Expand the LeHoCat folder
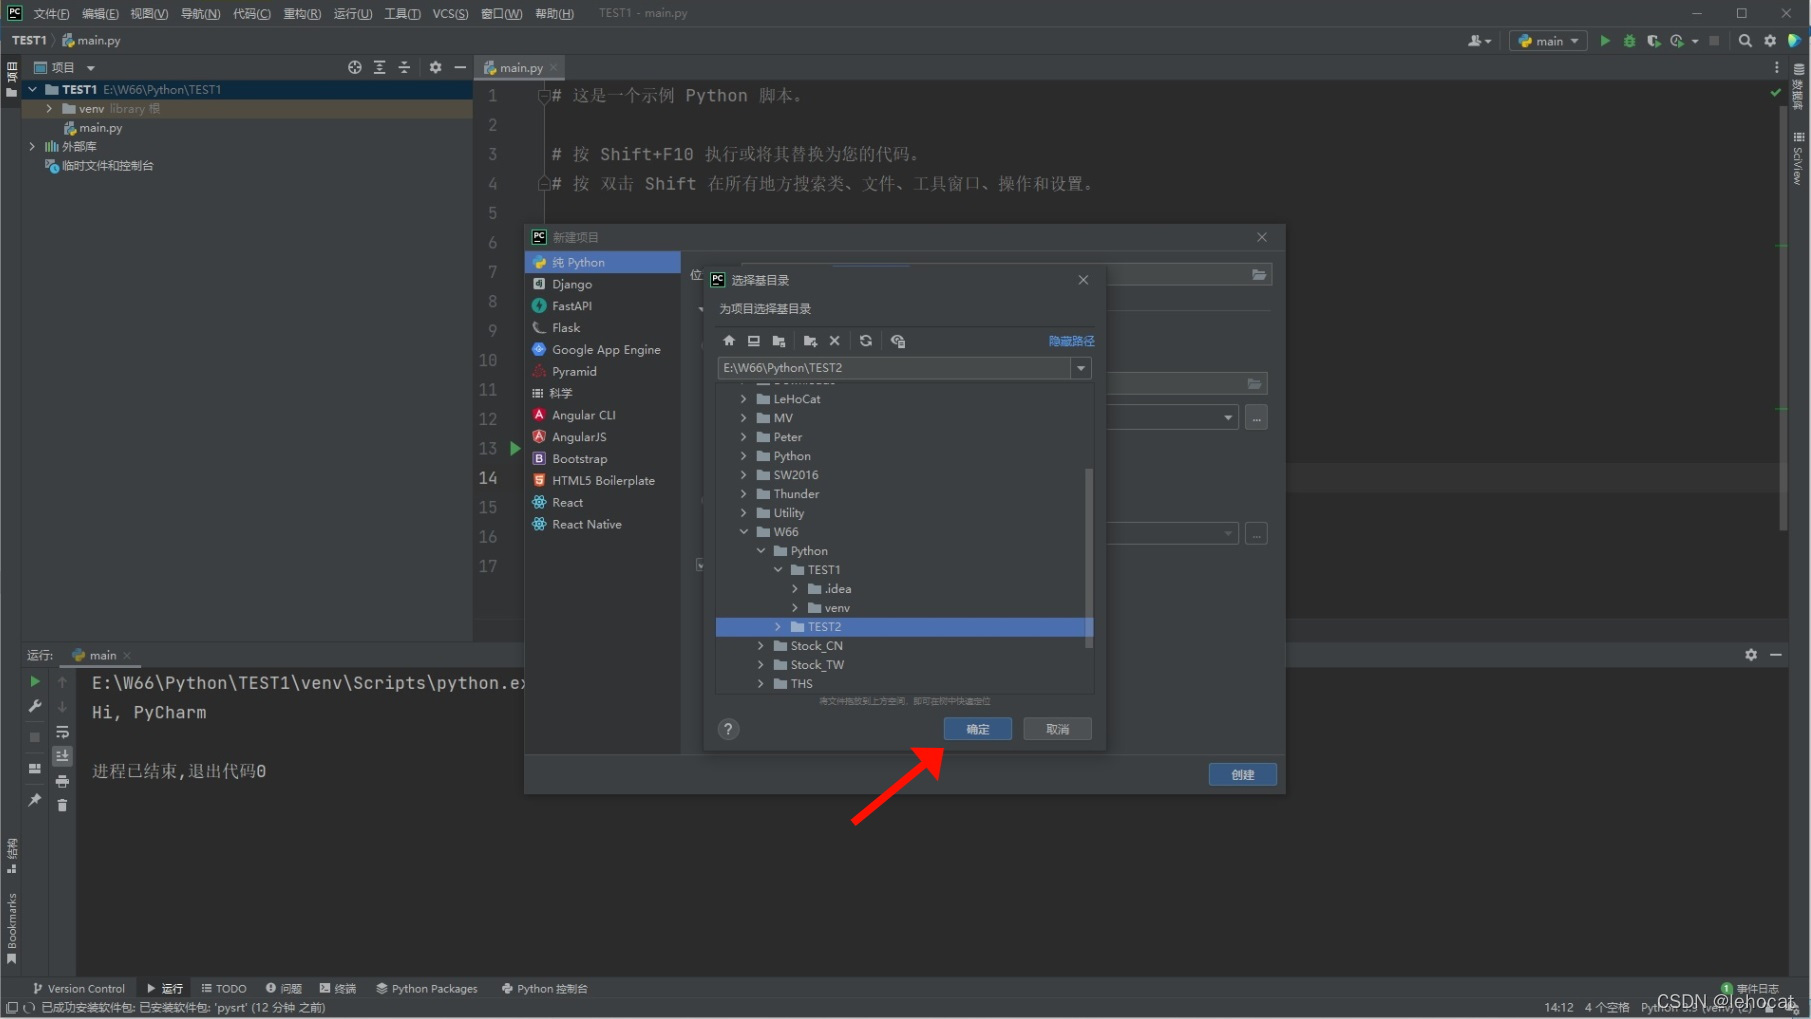This screenshot has width=1811, height=1019. pos(744,399)
